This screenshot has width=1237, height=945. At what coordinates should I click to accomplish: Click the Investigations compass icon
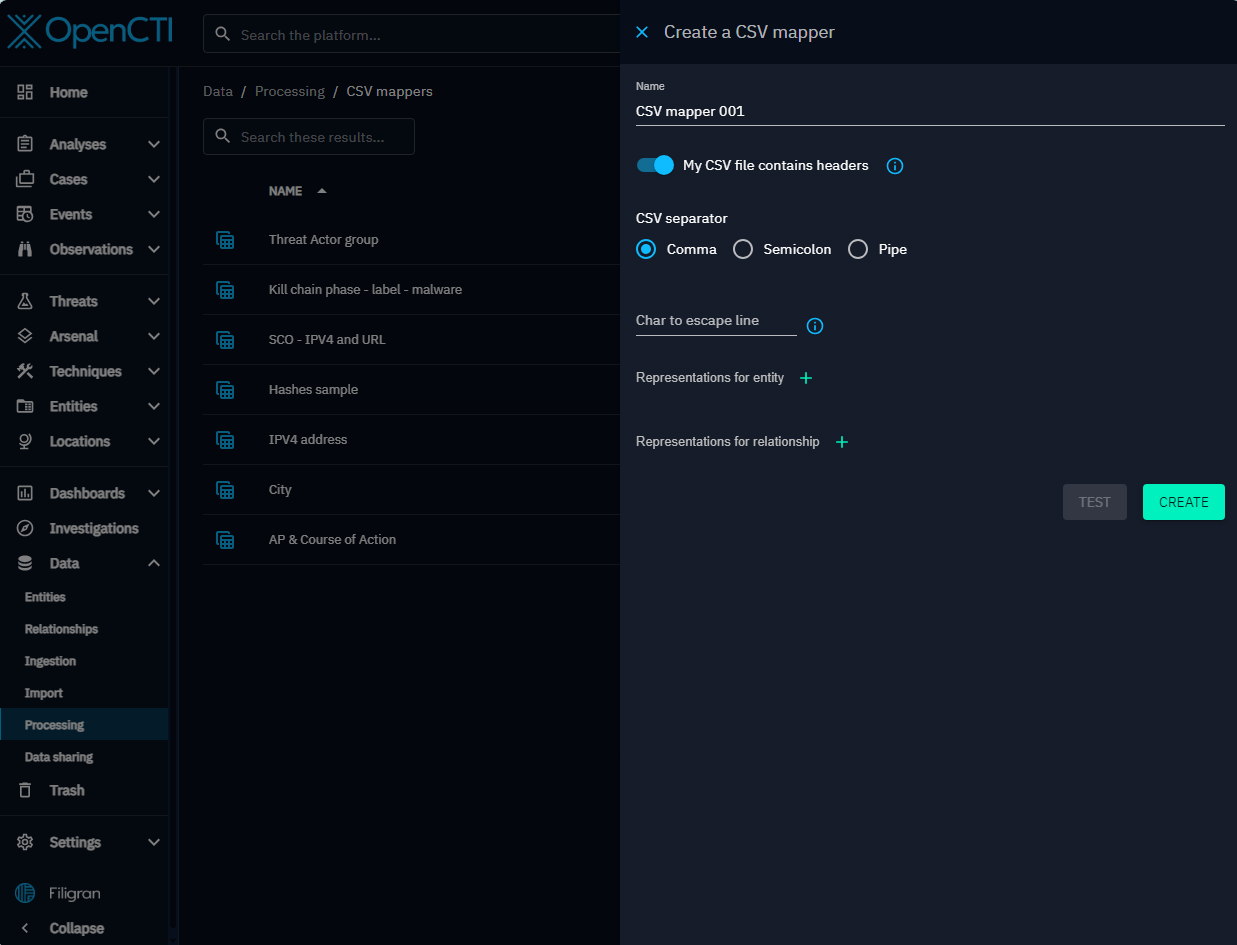26,528
